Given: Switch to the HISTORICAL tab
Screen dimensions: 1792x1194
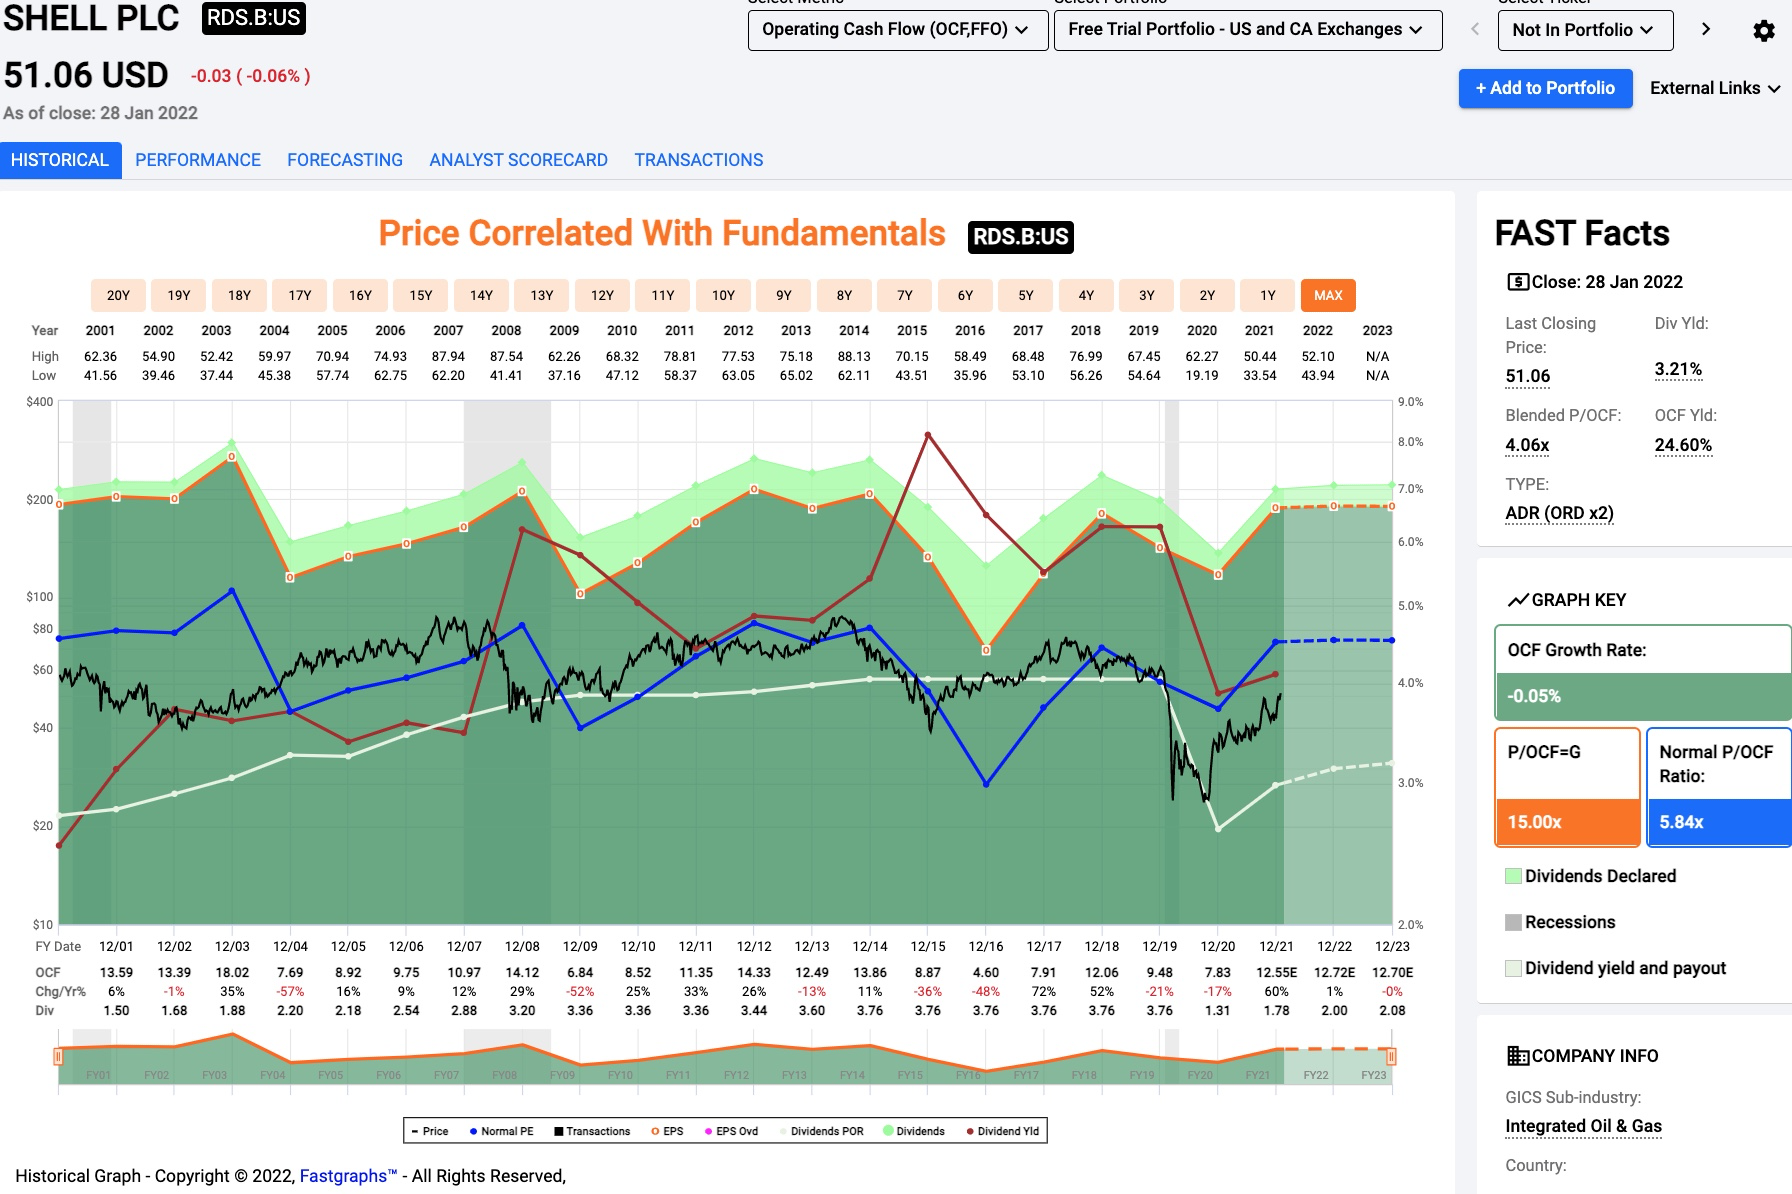Looking at the screenshot, I should [x=60, y=160].
